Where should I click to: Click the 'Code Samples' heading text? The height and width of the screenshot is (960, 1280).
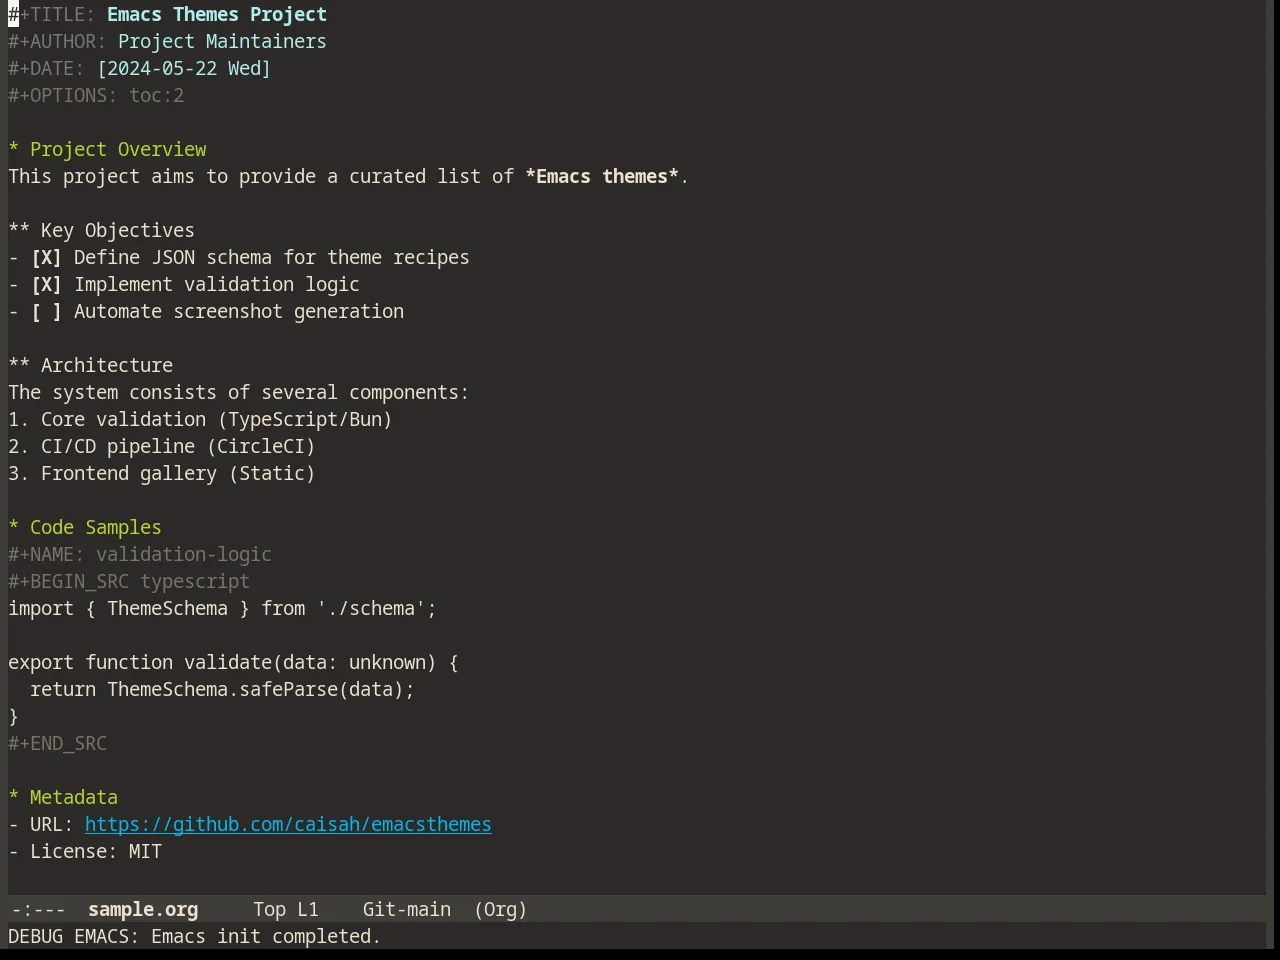click(x=96, y=527)
